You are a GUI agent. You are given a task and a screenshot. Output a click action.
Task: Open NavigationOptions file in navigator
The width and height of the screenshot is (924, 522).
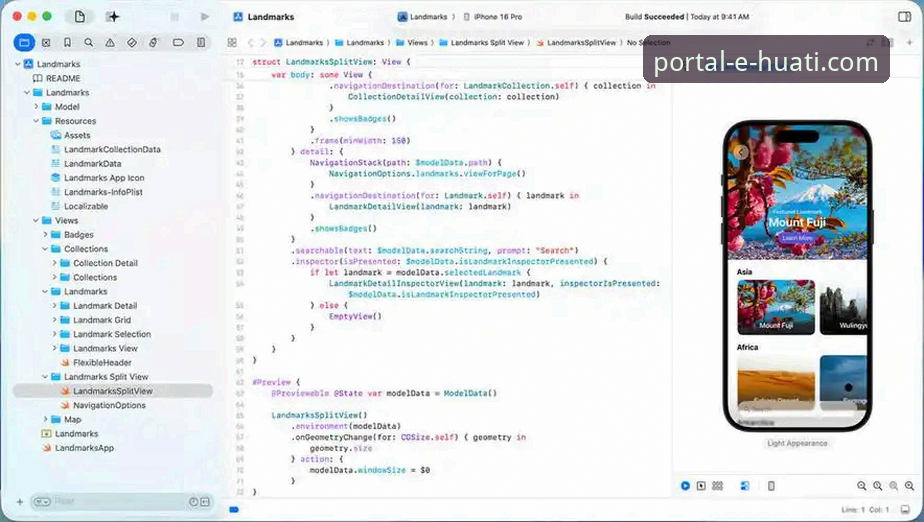(109, 405)
